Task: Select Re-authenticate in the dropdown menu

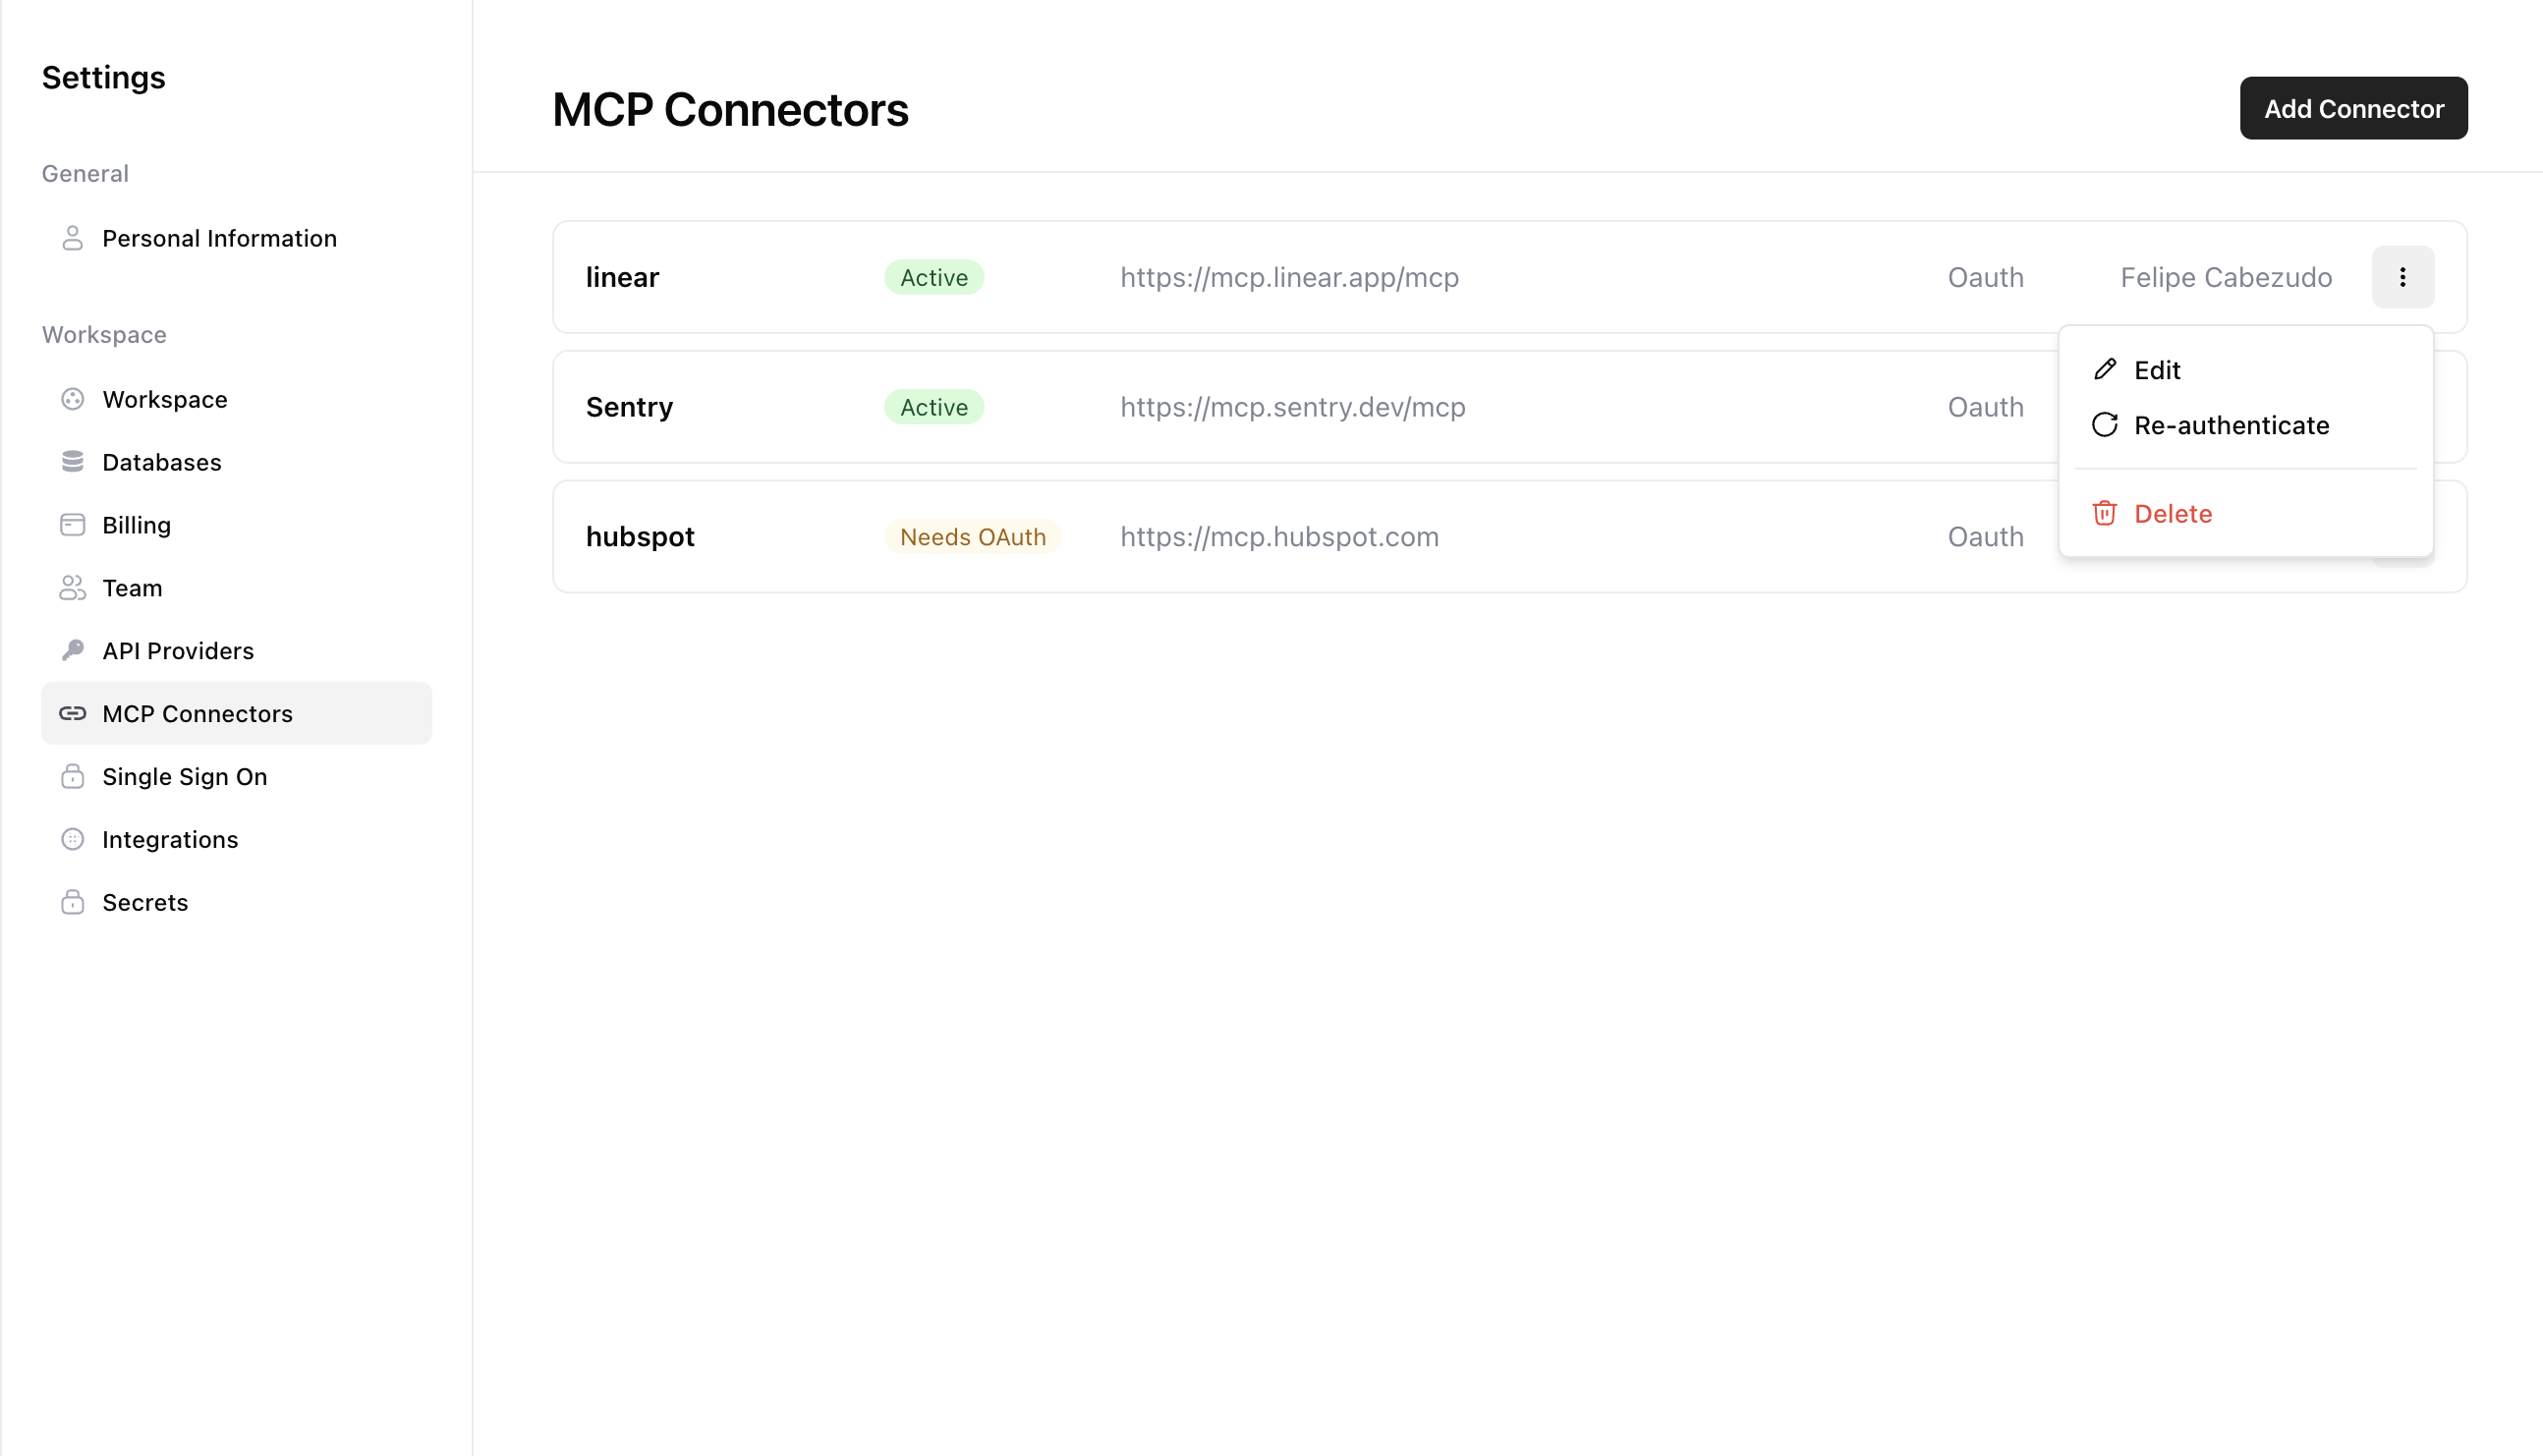Action: [x=2230, y=426]
